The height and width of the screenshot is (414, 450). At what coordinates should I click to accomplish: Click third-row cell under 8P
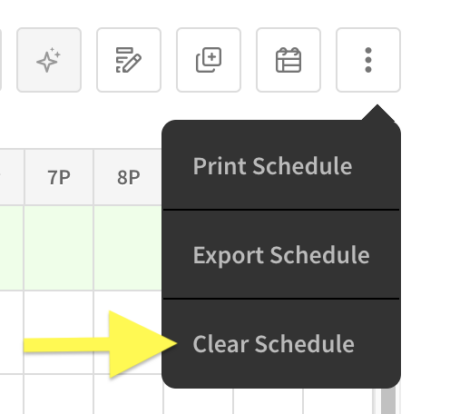[128, 394]
